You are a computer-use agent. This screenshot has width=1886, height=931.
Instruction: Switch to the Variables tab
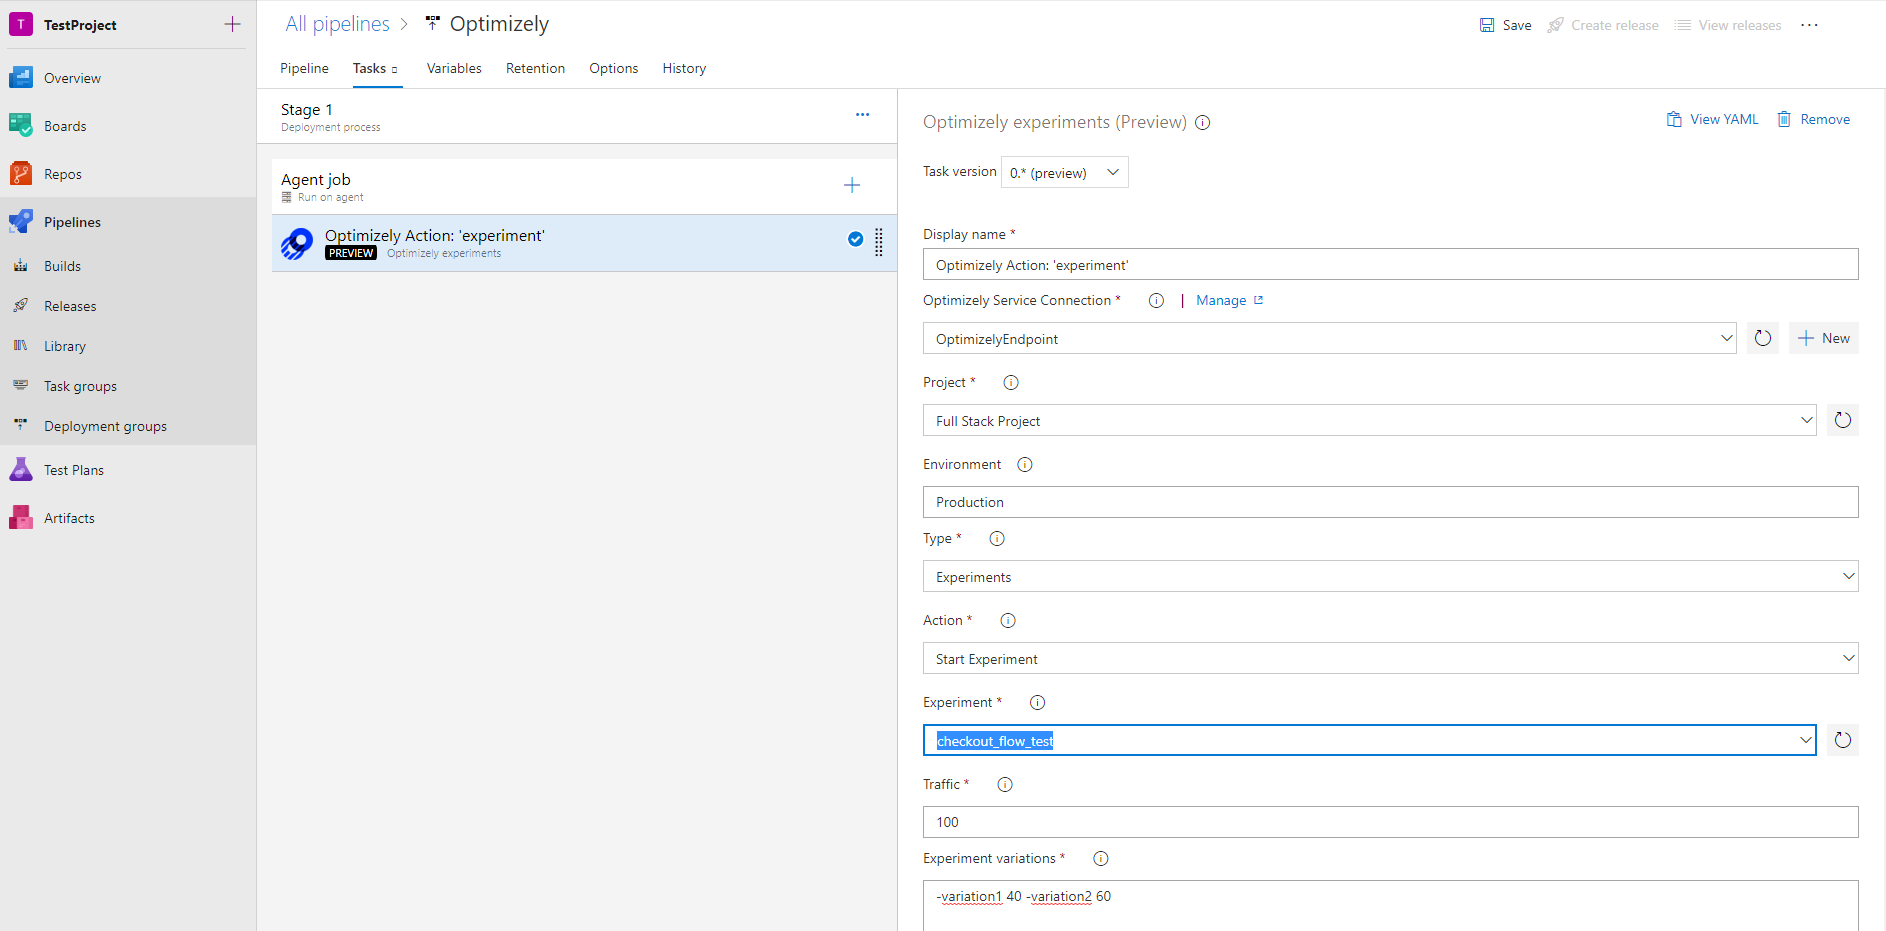point(454,68)
